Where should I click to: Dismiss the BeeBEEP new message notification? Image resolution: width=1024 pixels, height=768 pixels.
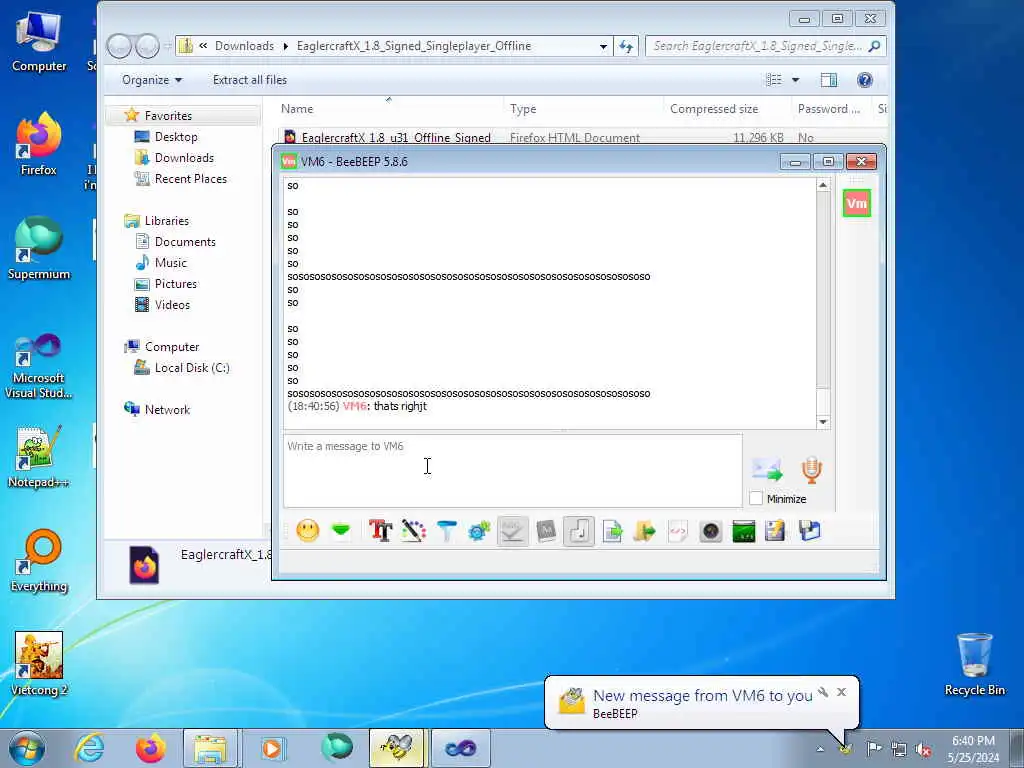click(841, 692)
